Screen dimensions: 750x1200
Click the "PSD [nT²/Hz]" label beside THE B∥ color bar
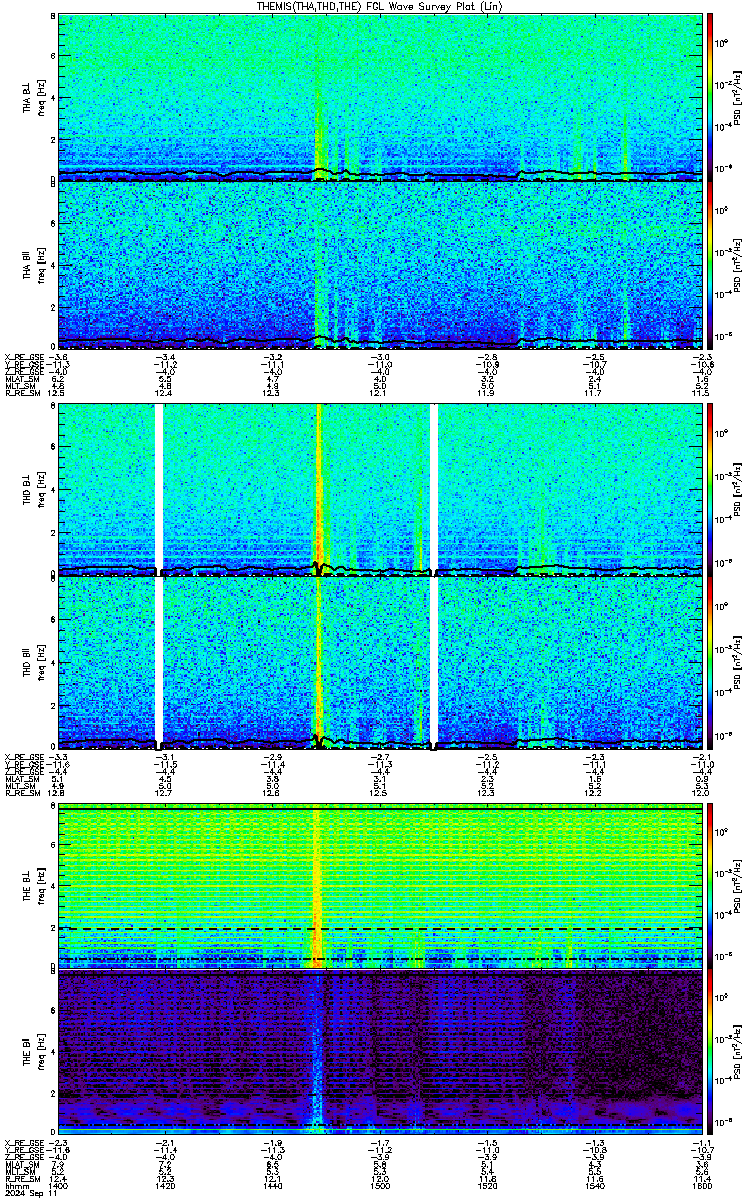[736, 1051]
